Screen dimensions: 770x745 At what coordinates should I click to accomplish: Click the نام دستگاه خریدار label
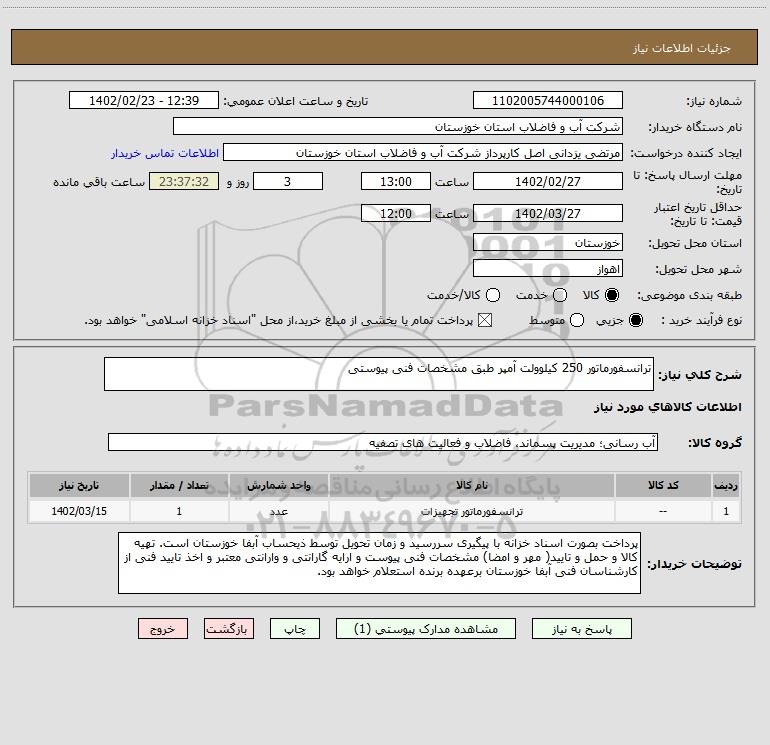(x=695, y=127)
